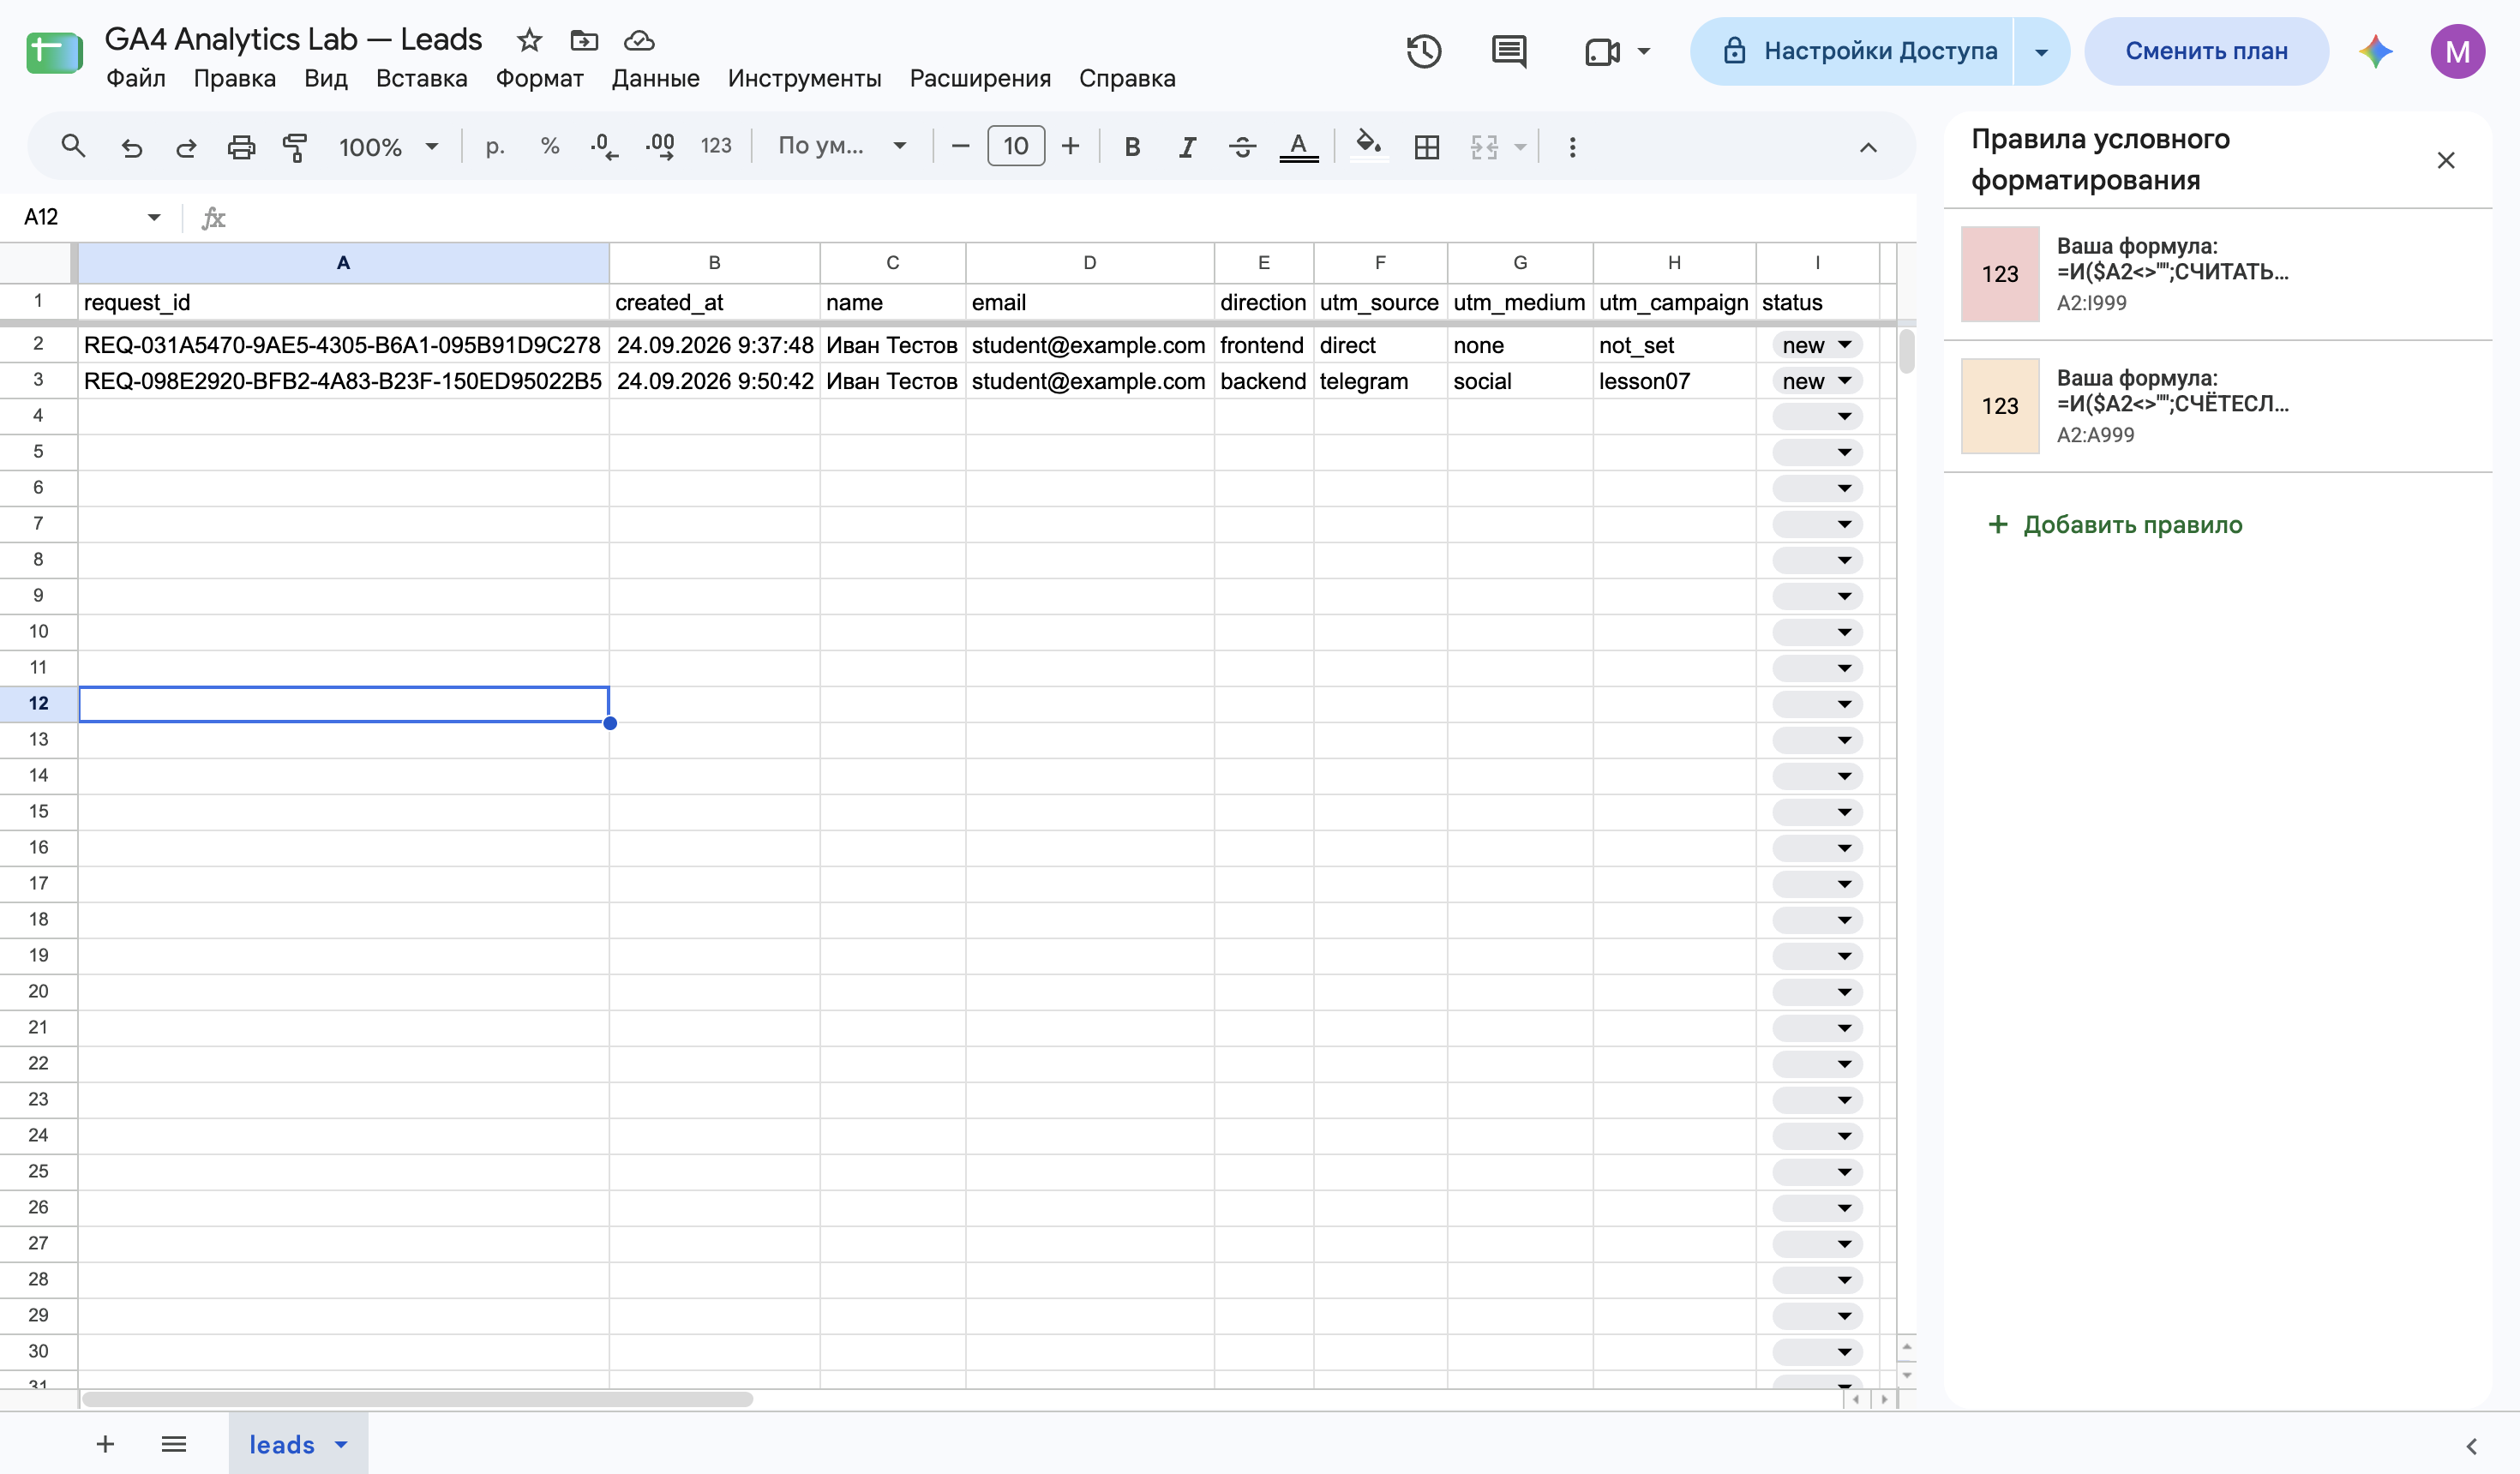Toggle italic formatting
The height and width of the screenshot is (1474, 2520).
(1187, 147)
